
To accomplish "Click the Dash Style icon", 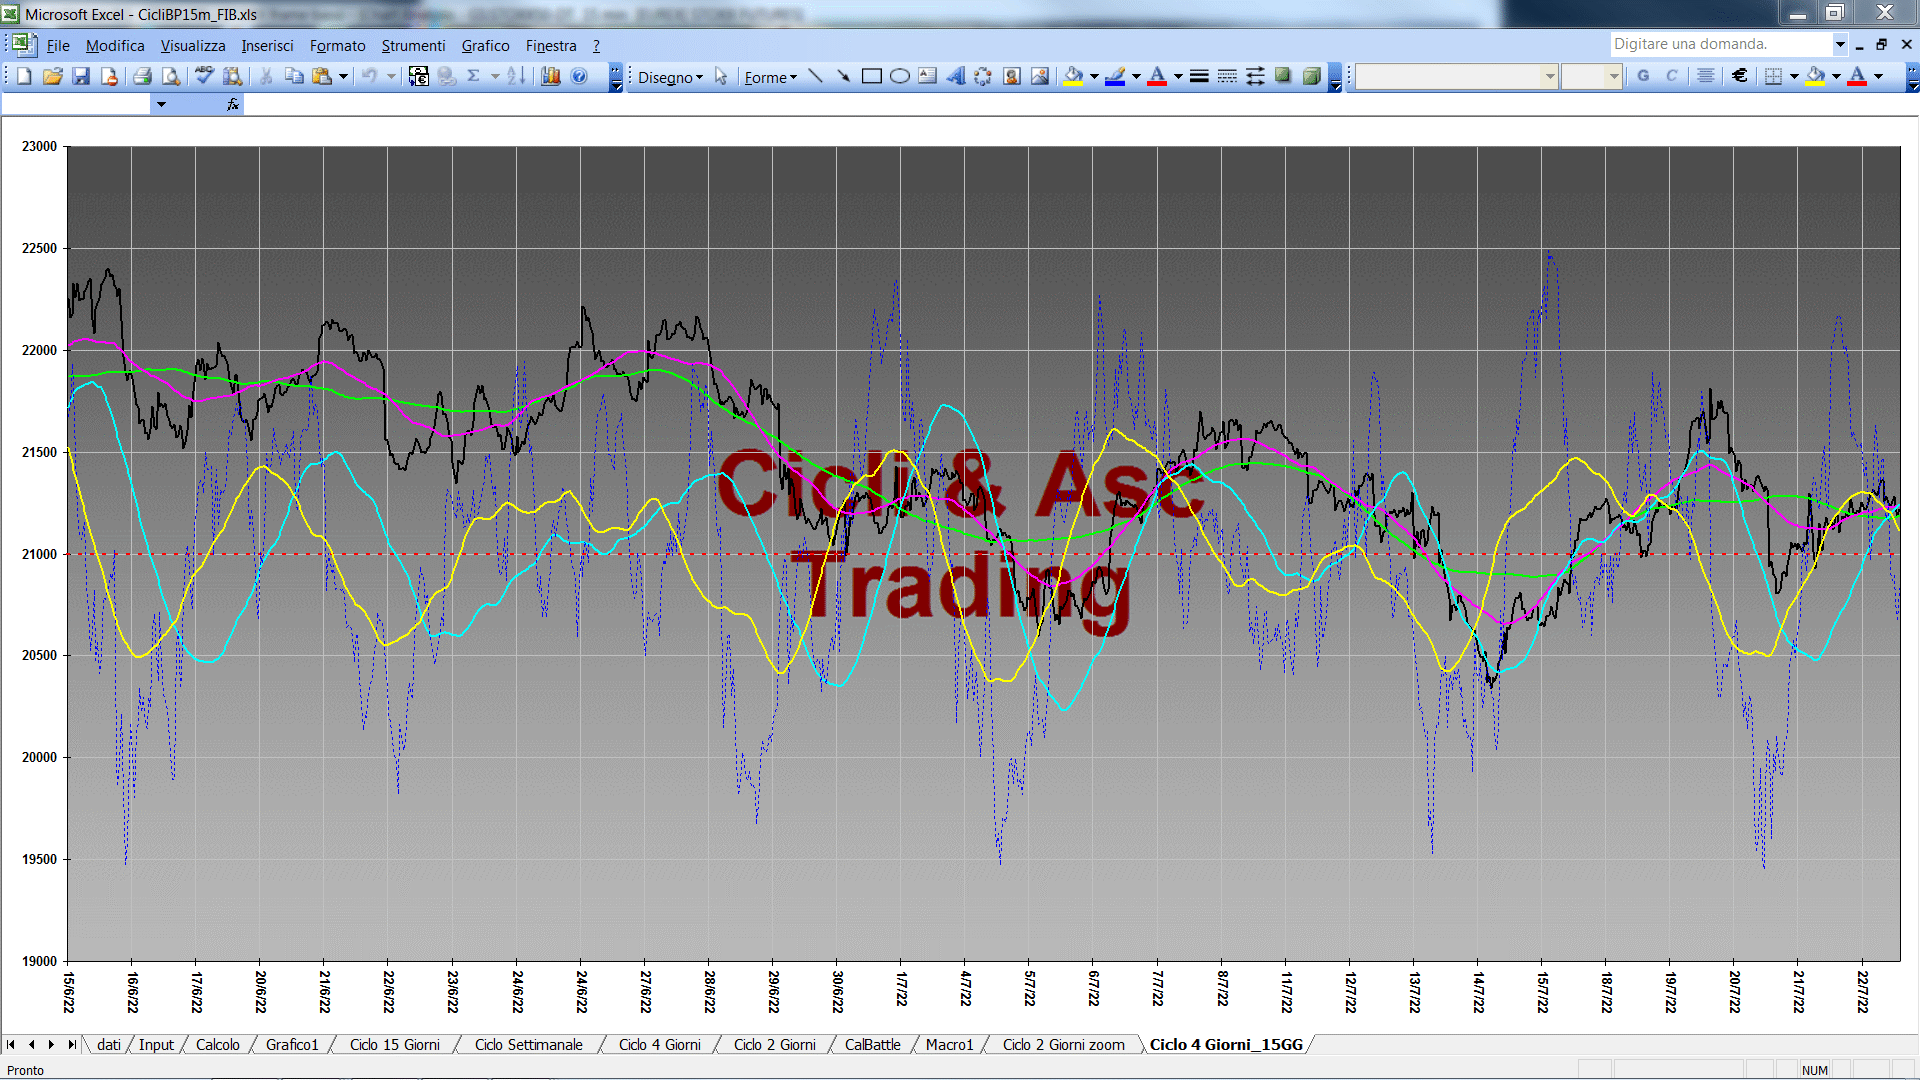I will click(x=1227, y=76).
